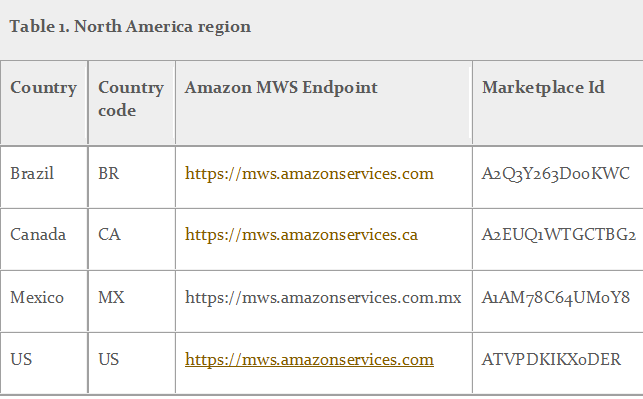
Task: Click the Country code column header
Action: pos(131,99)
